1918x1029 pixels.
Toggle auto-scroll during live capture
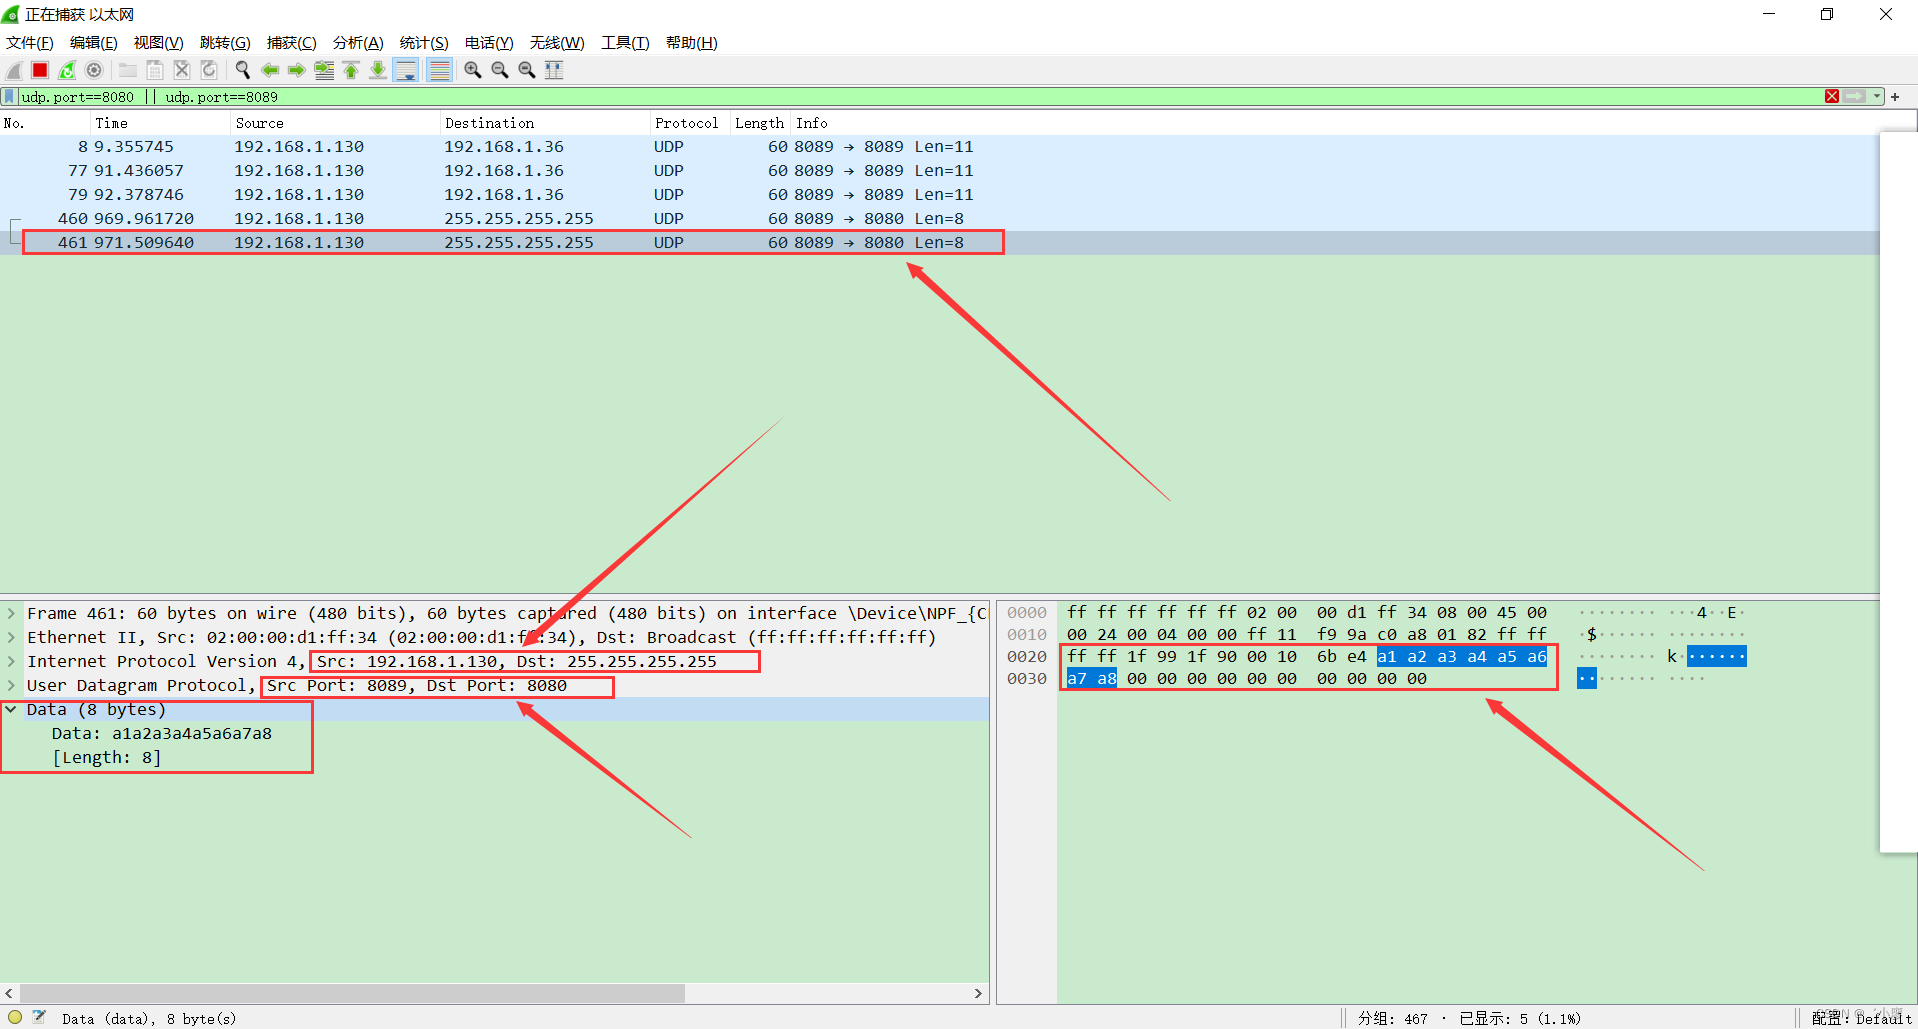(406, 70)
